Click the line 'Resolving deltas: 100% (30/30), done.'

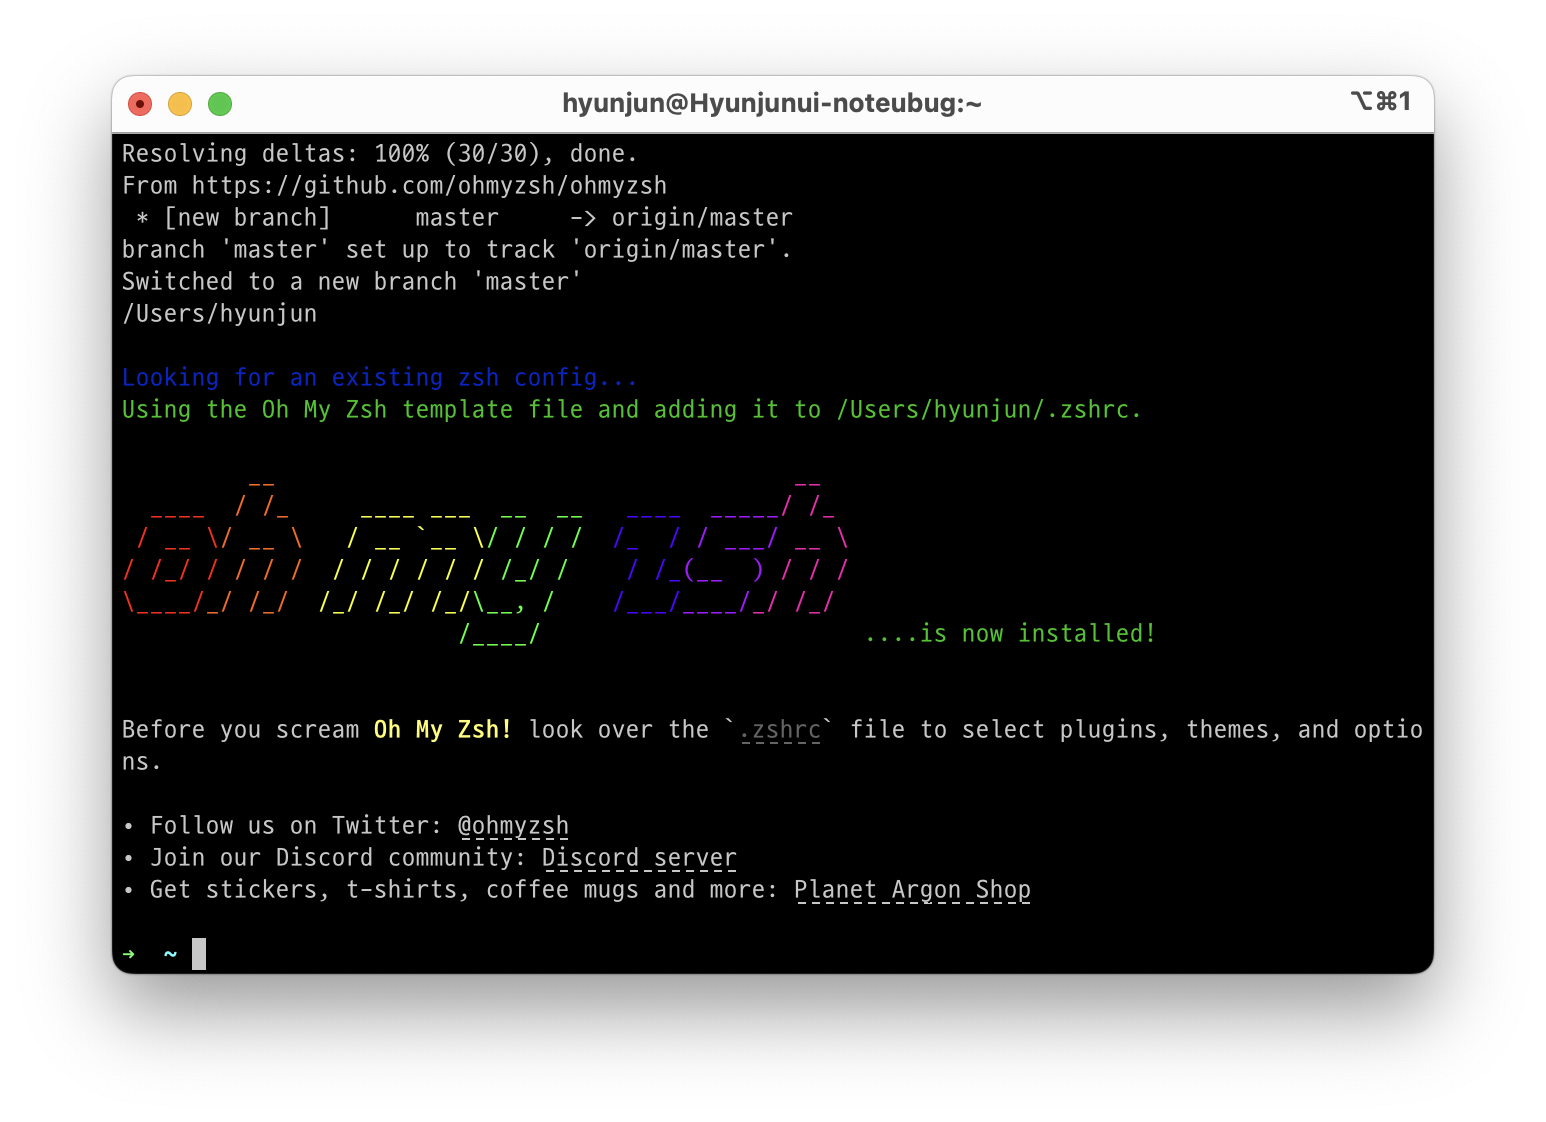(380, 154)
